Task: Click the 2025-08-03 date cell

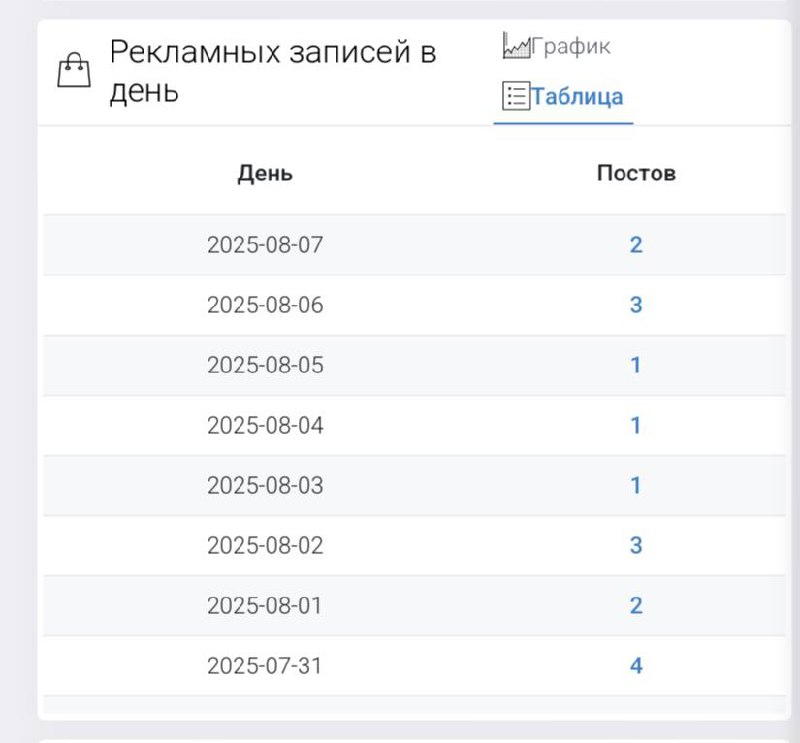Action: [265, 485]
